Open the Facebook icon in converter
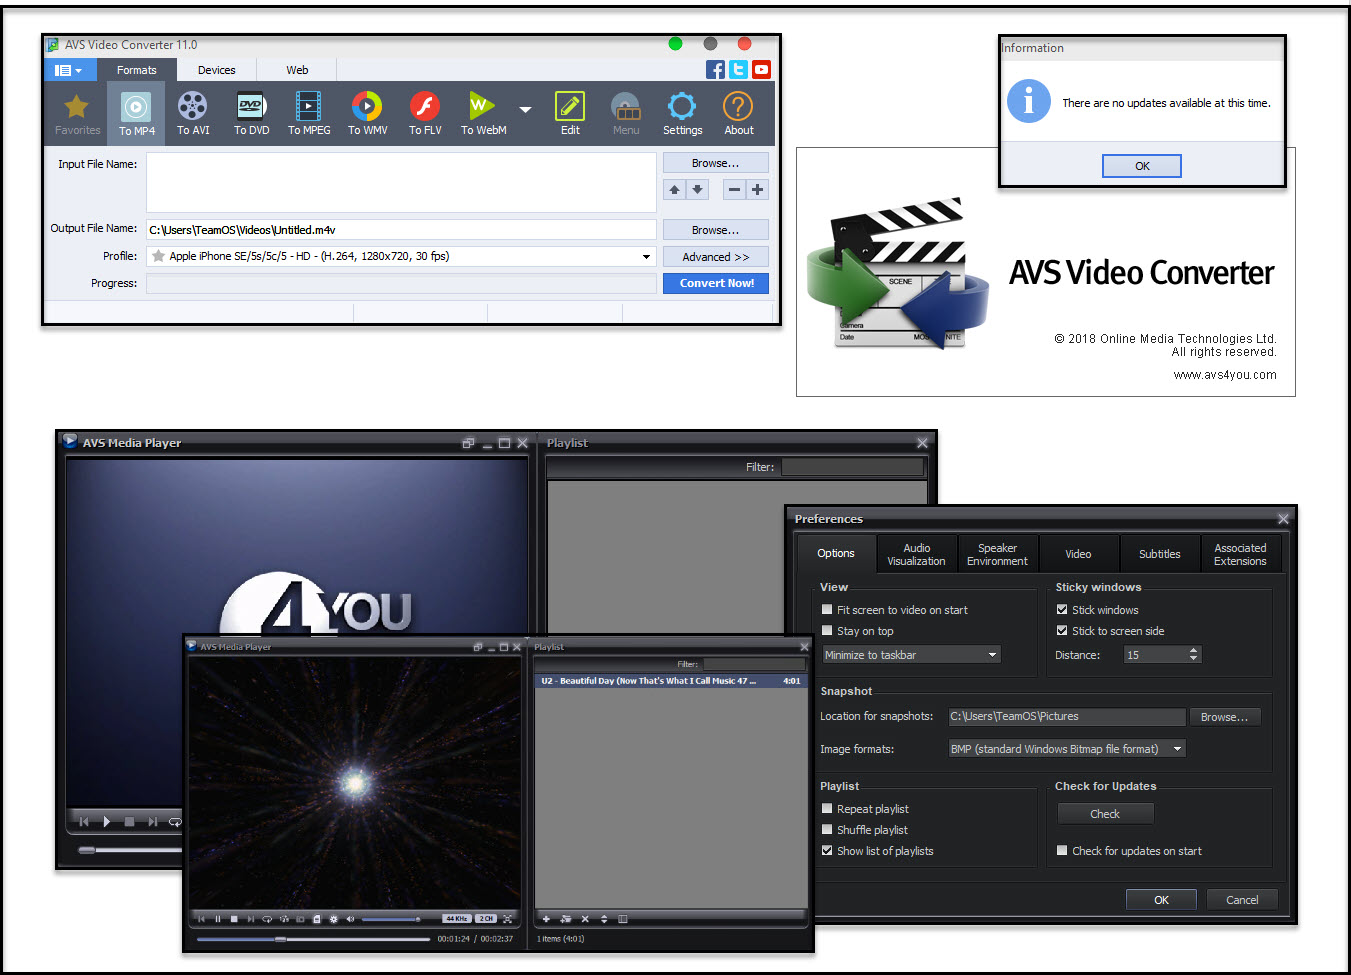The image size is (1351, 975). (x=715, y=69)
